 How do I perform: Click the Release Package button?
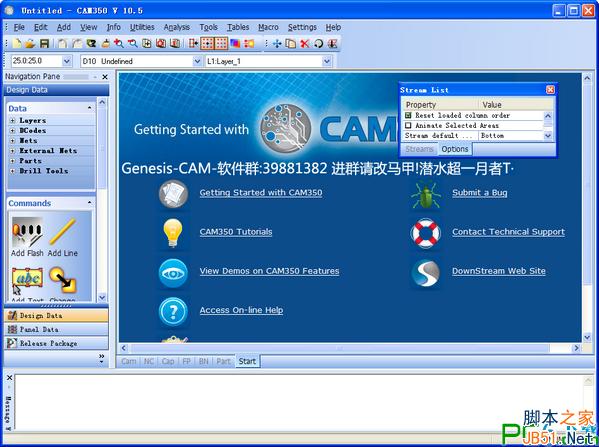[57, 343]
